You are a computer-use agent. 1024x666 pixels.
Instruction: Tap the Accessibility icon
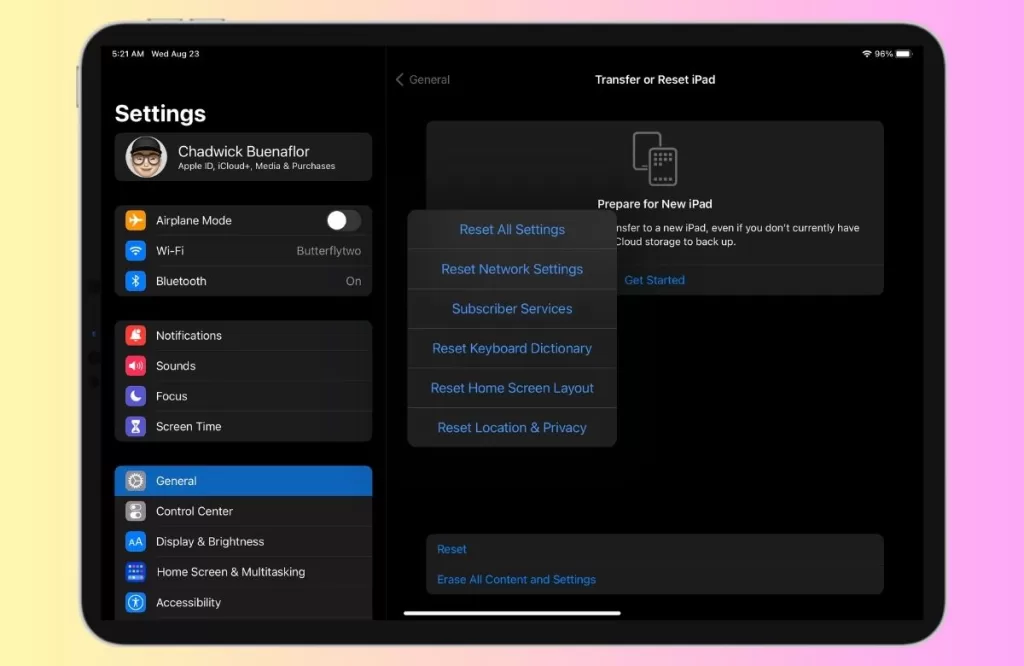(x=135, y=603)
